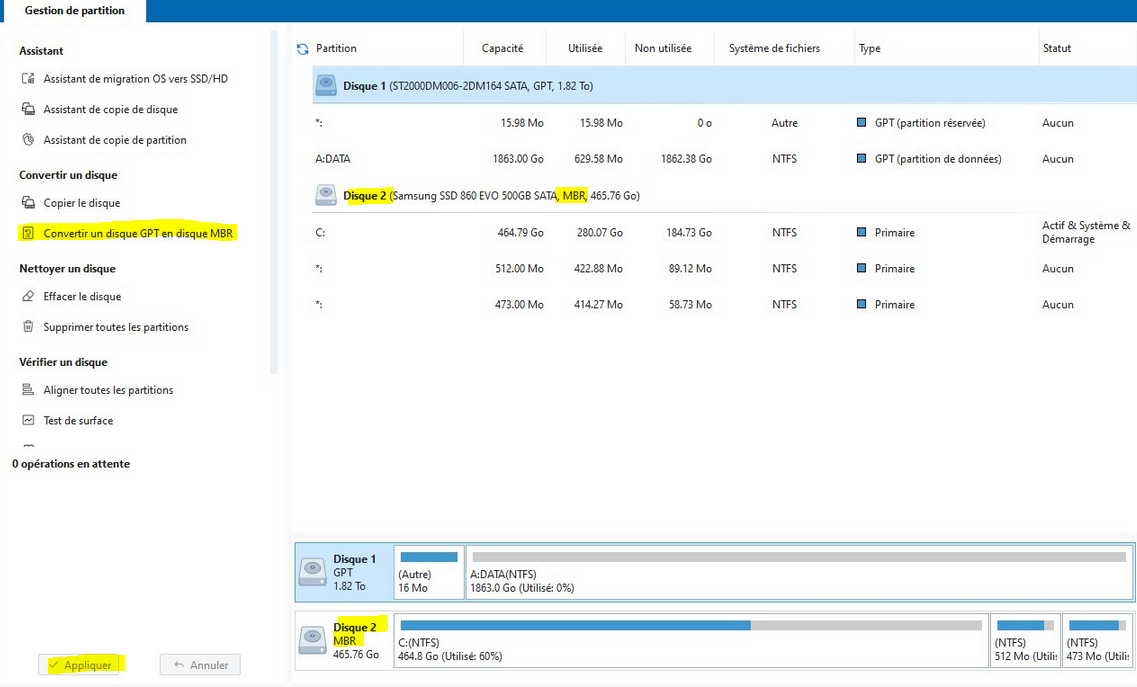Click the (Autre) 16 Mo block in disk map
This screenshot has height=687, width=1137.
[x=429, y=572]
